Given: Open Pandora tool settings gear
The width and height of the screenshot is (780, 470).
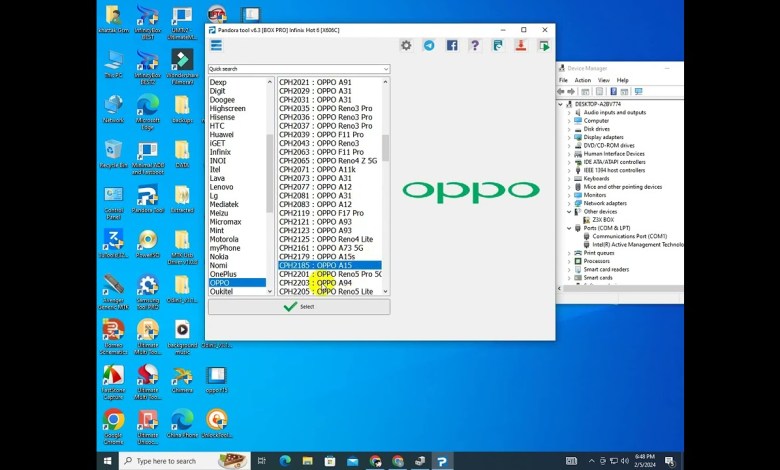Looking at the screenshot, I should coord(406,46).
